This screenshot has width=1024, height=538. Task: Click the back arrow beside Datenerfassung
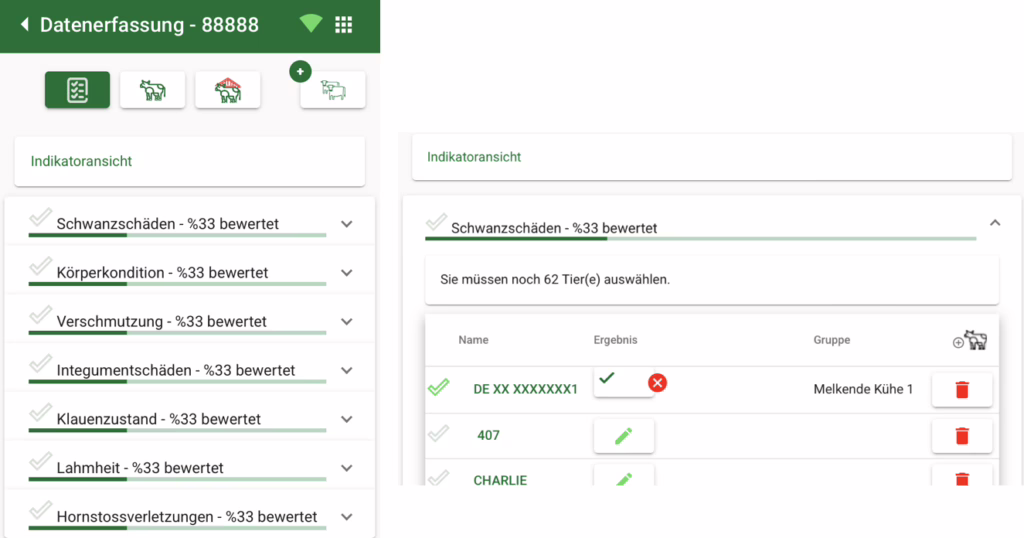click(24, 25)
